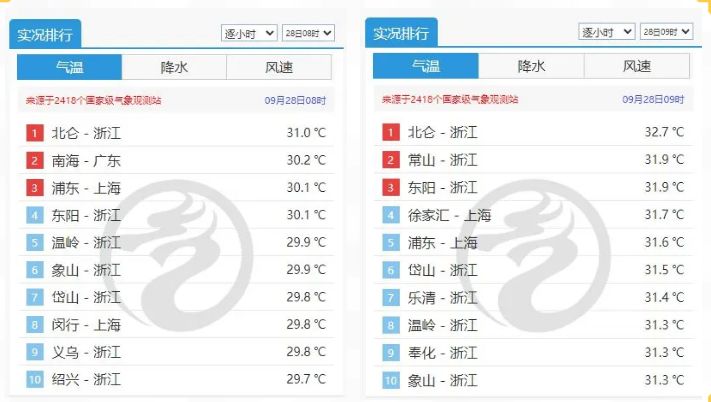The height and width of the screenshot is (402, 711).
Task: Switch to the 降水 tab in the left panel
Action: [x=174, y=67]
